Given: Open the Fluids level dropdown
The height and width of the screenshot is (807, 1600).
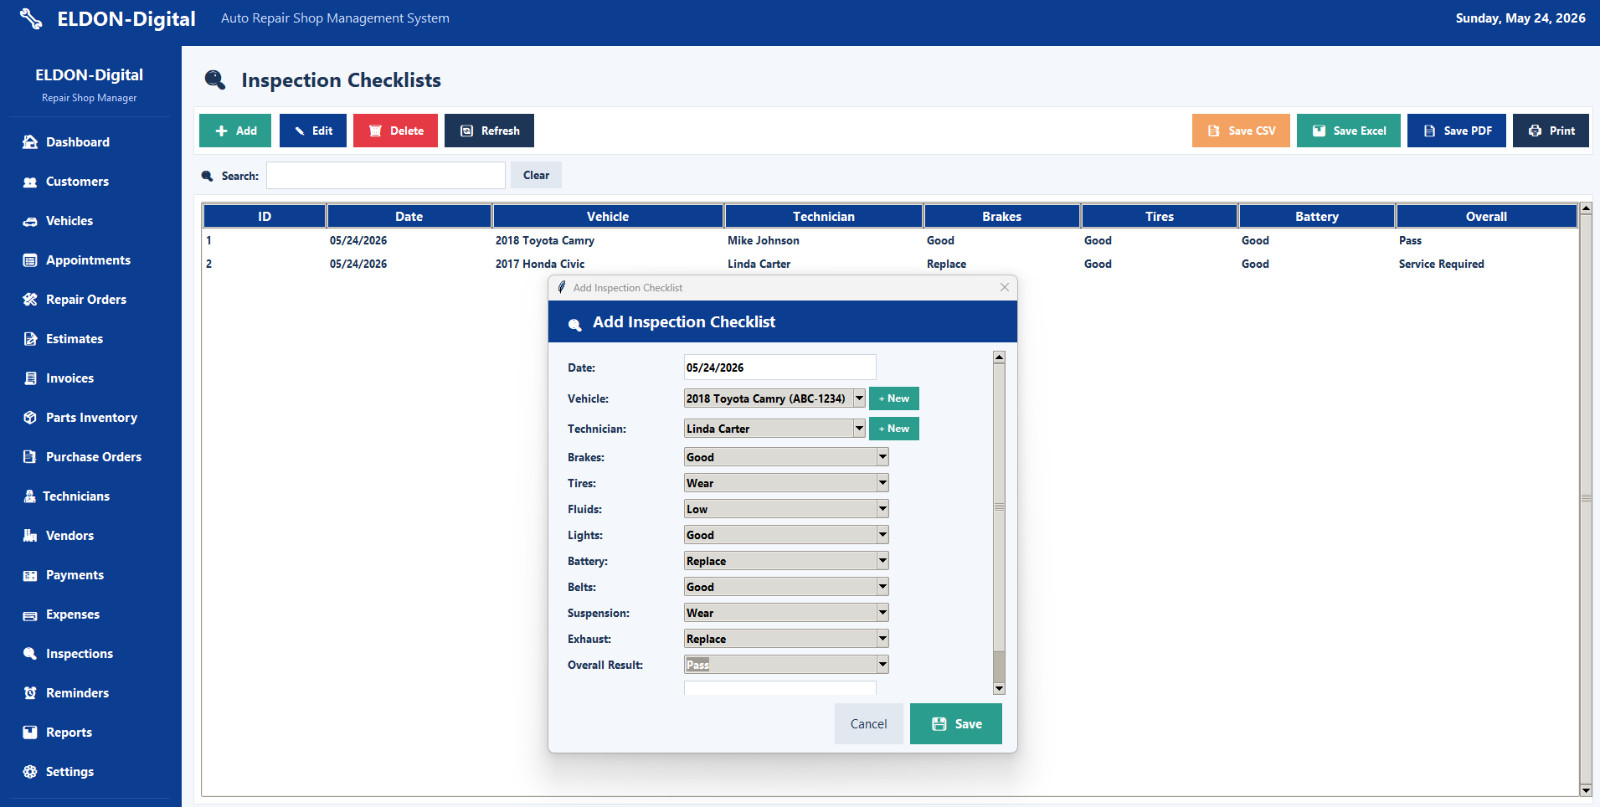Looking at the screenshot, I should click(x=786, y=509).
